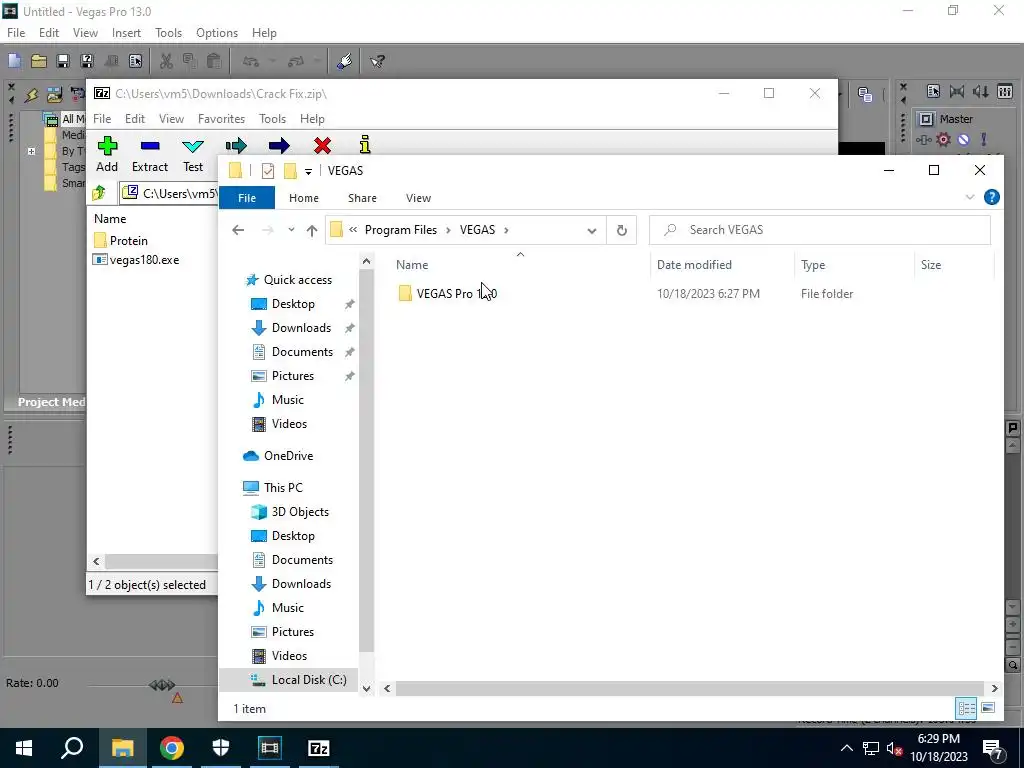Open Windows Security from taskbar
Viewport: 1024px width, 768px height.
pyautogui.click(x=221, y=748)
